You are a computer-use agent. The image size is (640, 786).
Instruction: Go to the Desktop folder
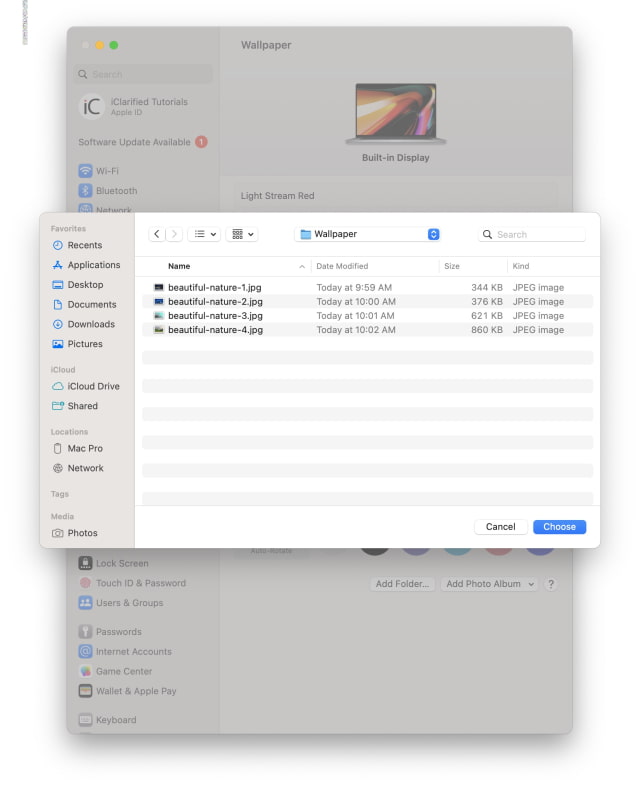pyautogui.click(x=85, y=285)
